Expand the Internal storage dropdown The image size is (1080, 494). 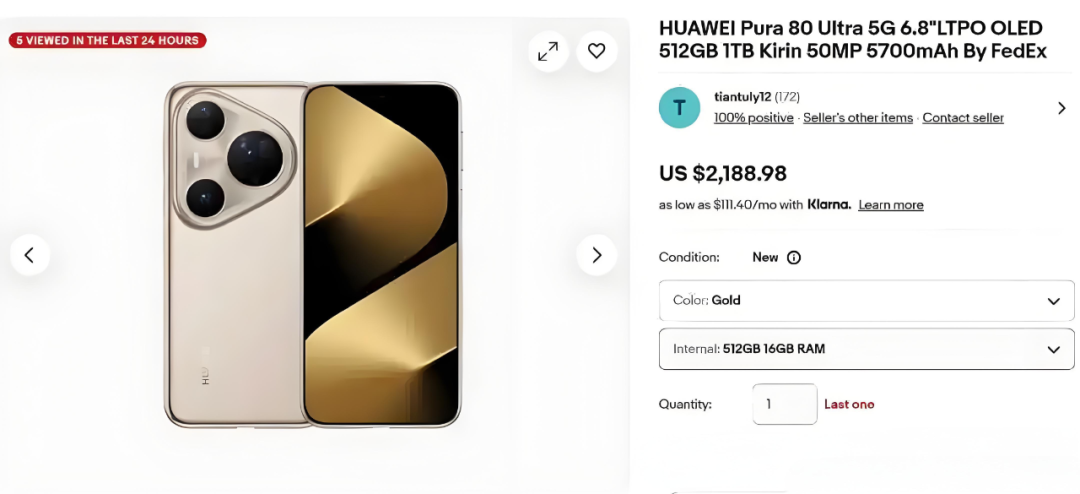pyautogui.click(x=866, y=349)
